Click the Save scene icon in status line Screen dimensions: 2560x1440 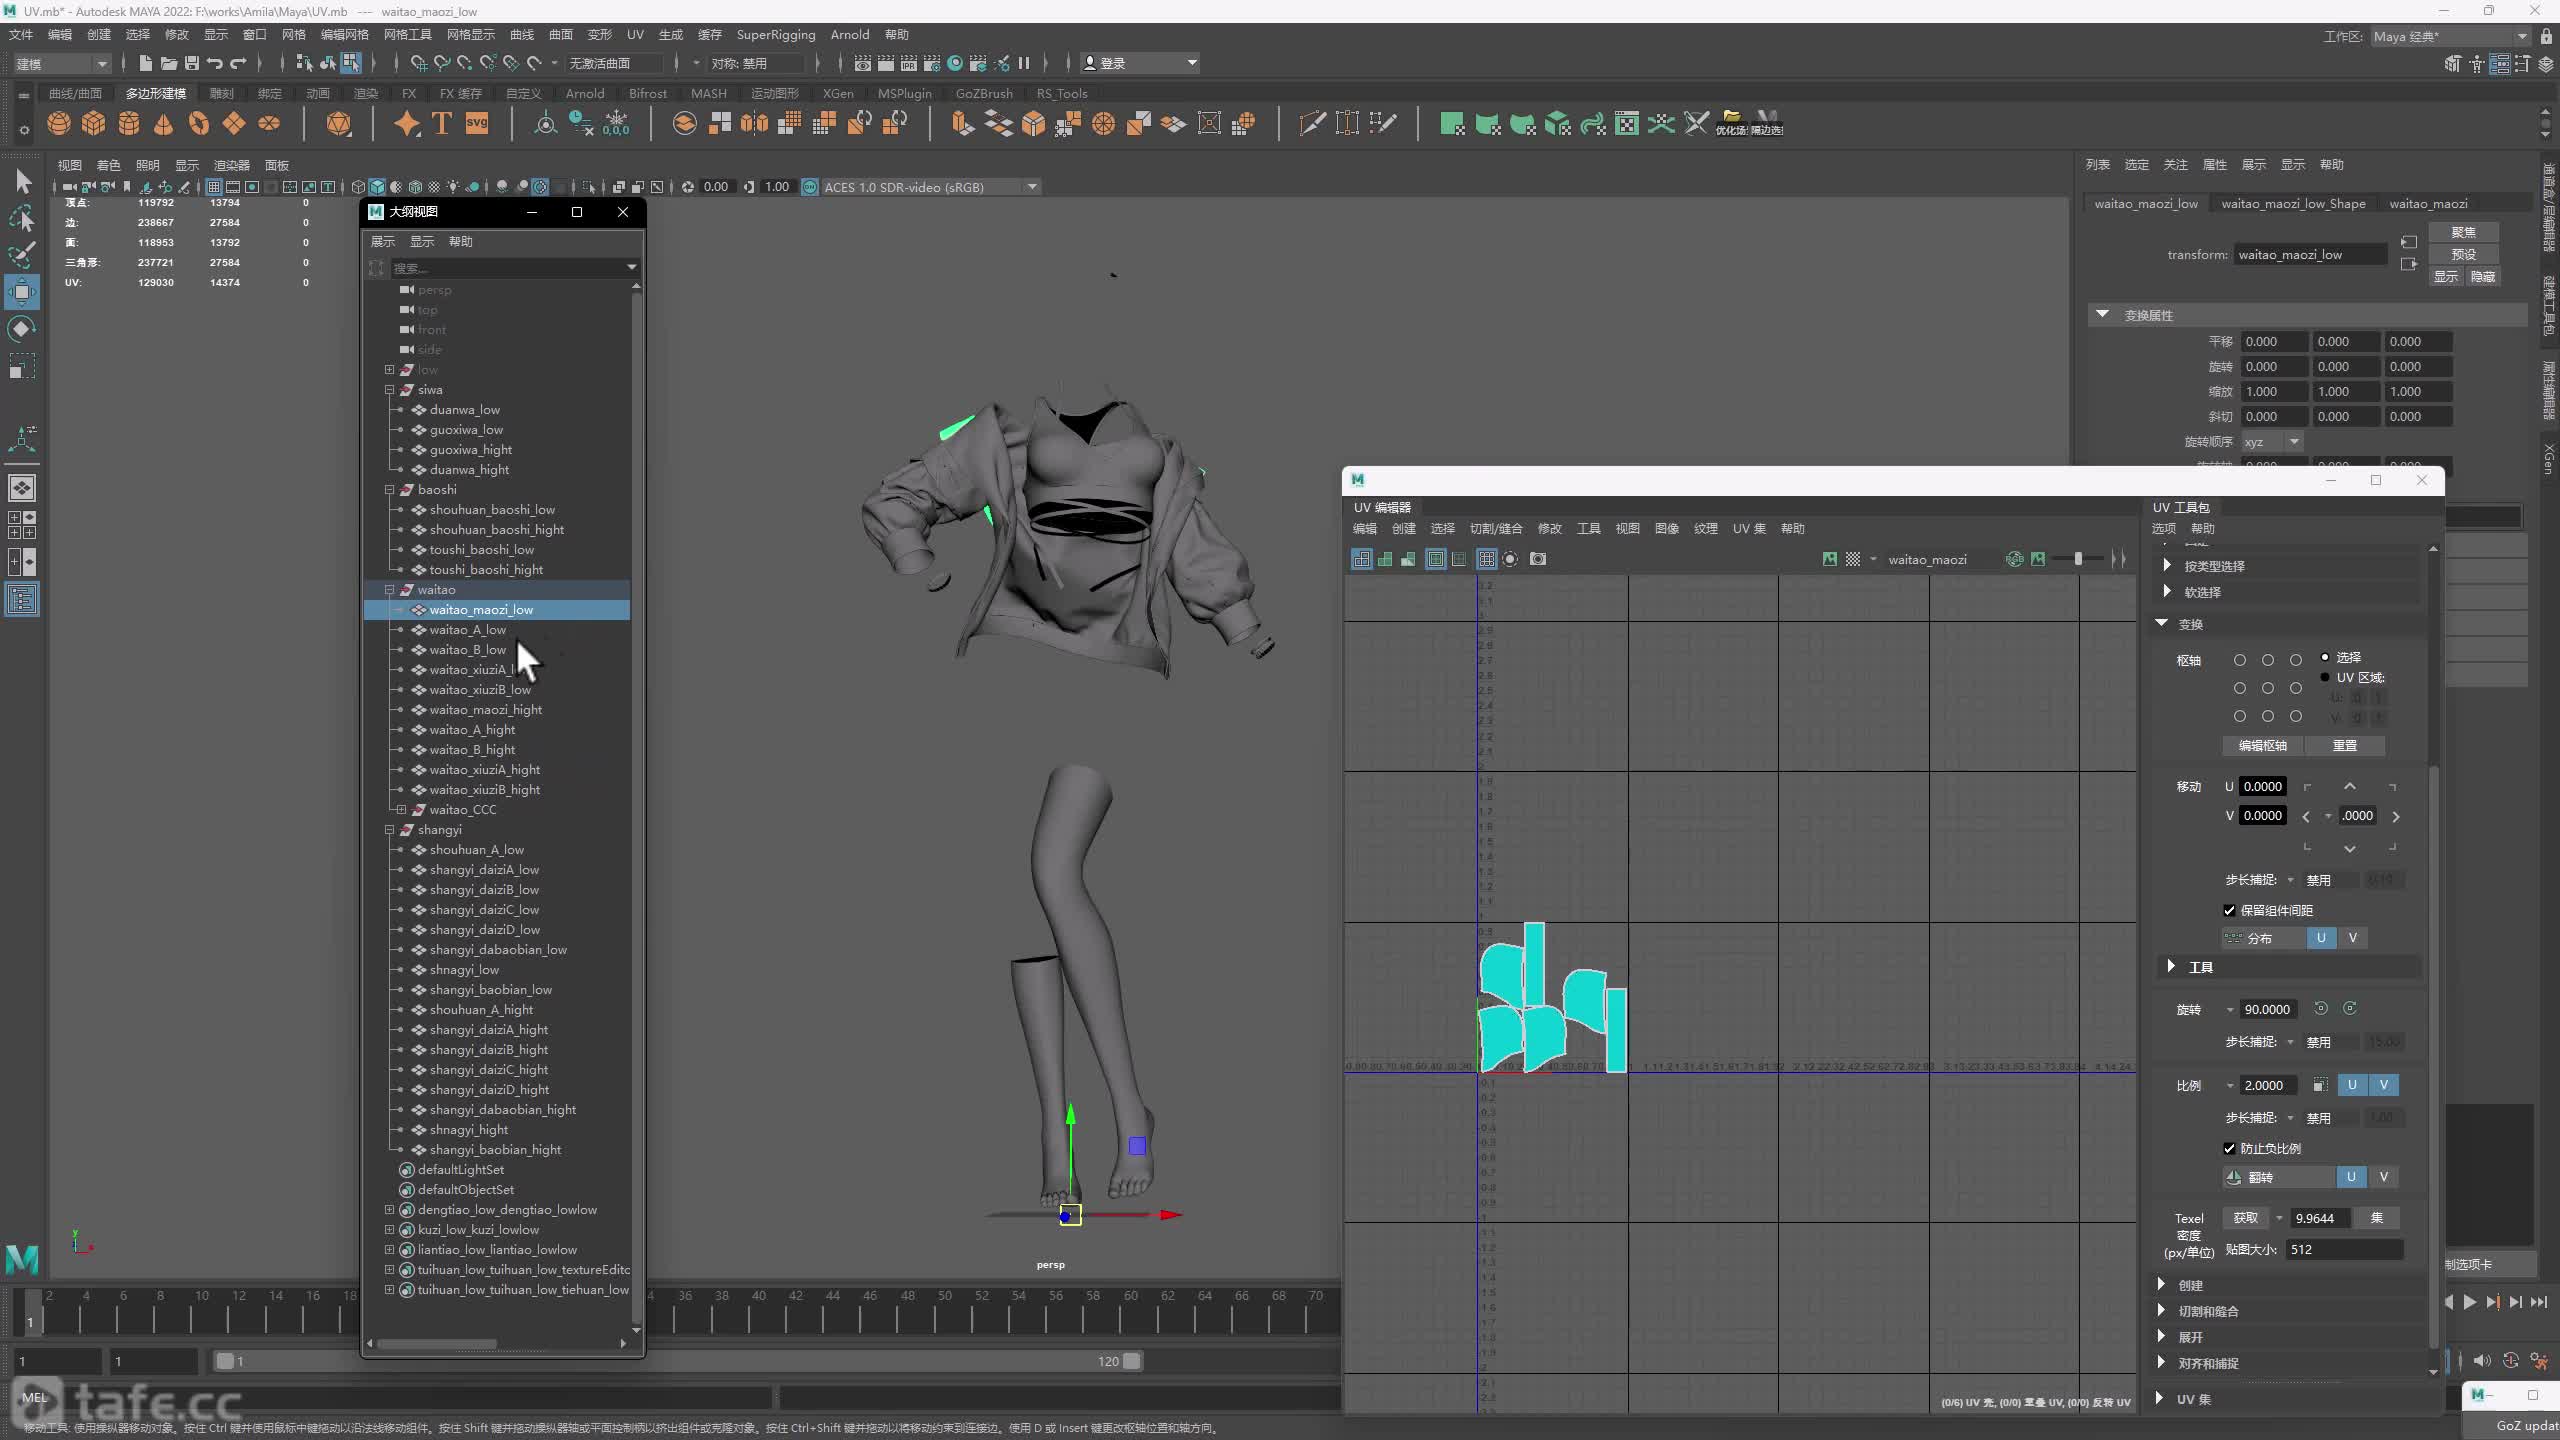click(192, 63)
